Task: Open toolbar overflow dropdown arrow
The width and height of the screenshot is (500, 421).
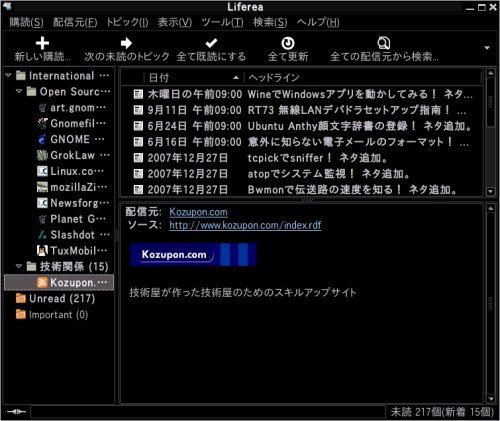Action: (x=487, y=48)
